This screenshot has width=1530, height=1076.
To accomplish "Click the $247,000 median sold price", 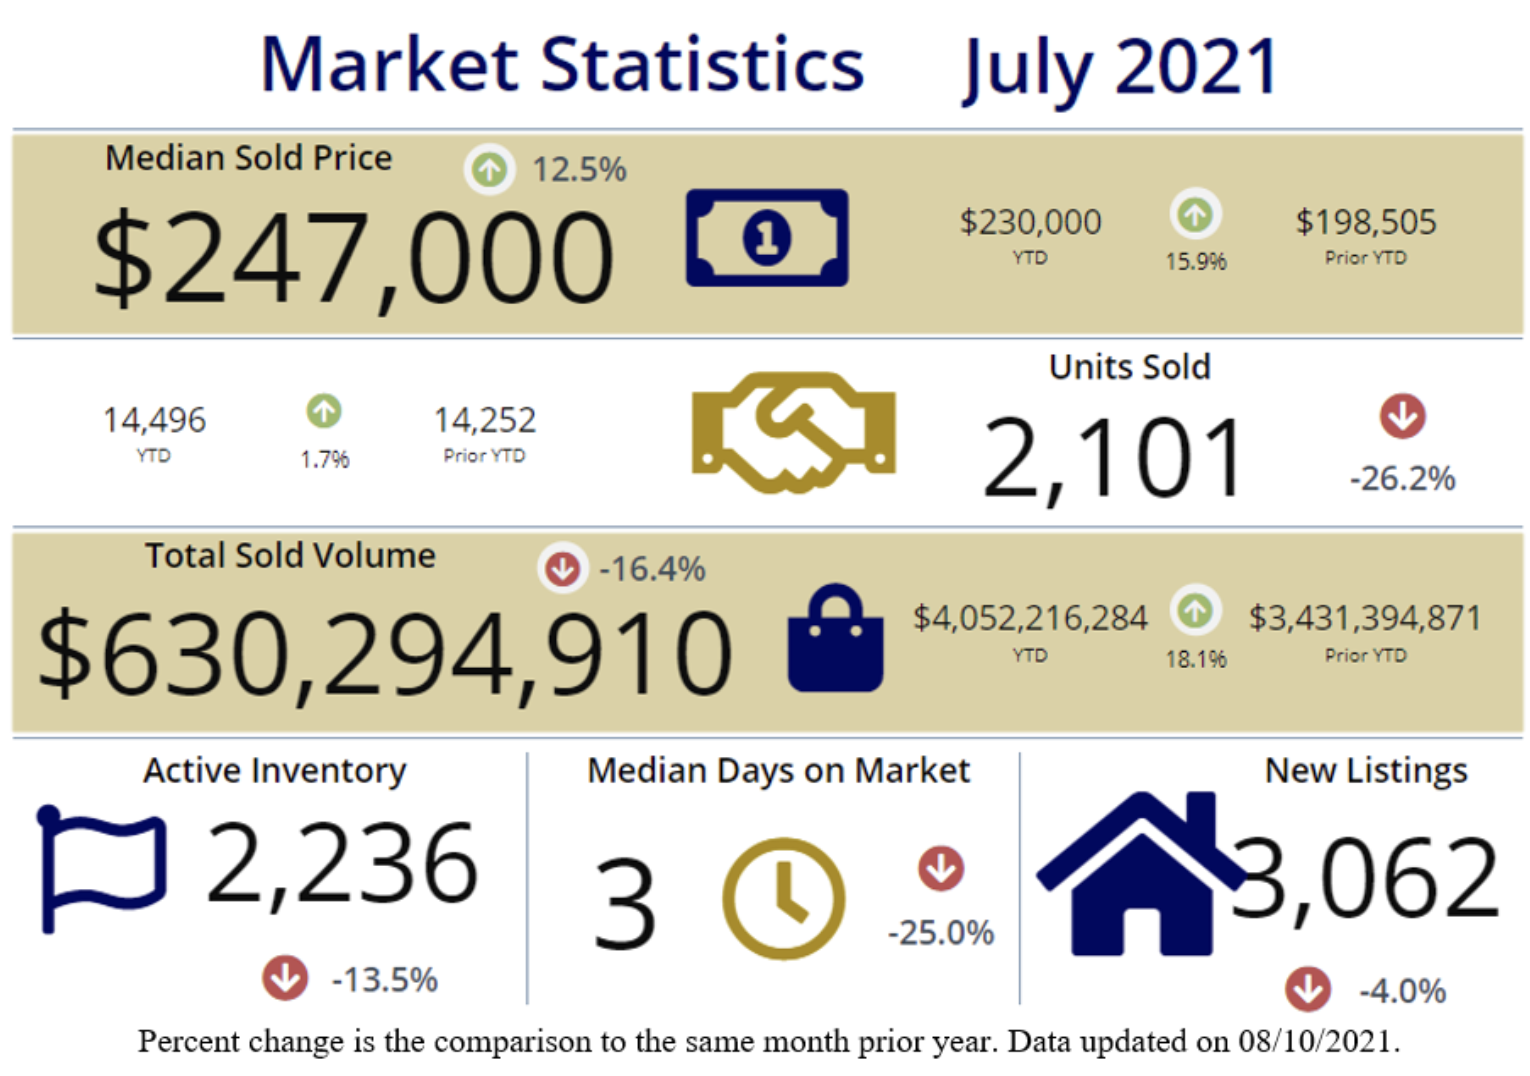I will pyautogui.click(x=353, y=258).
